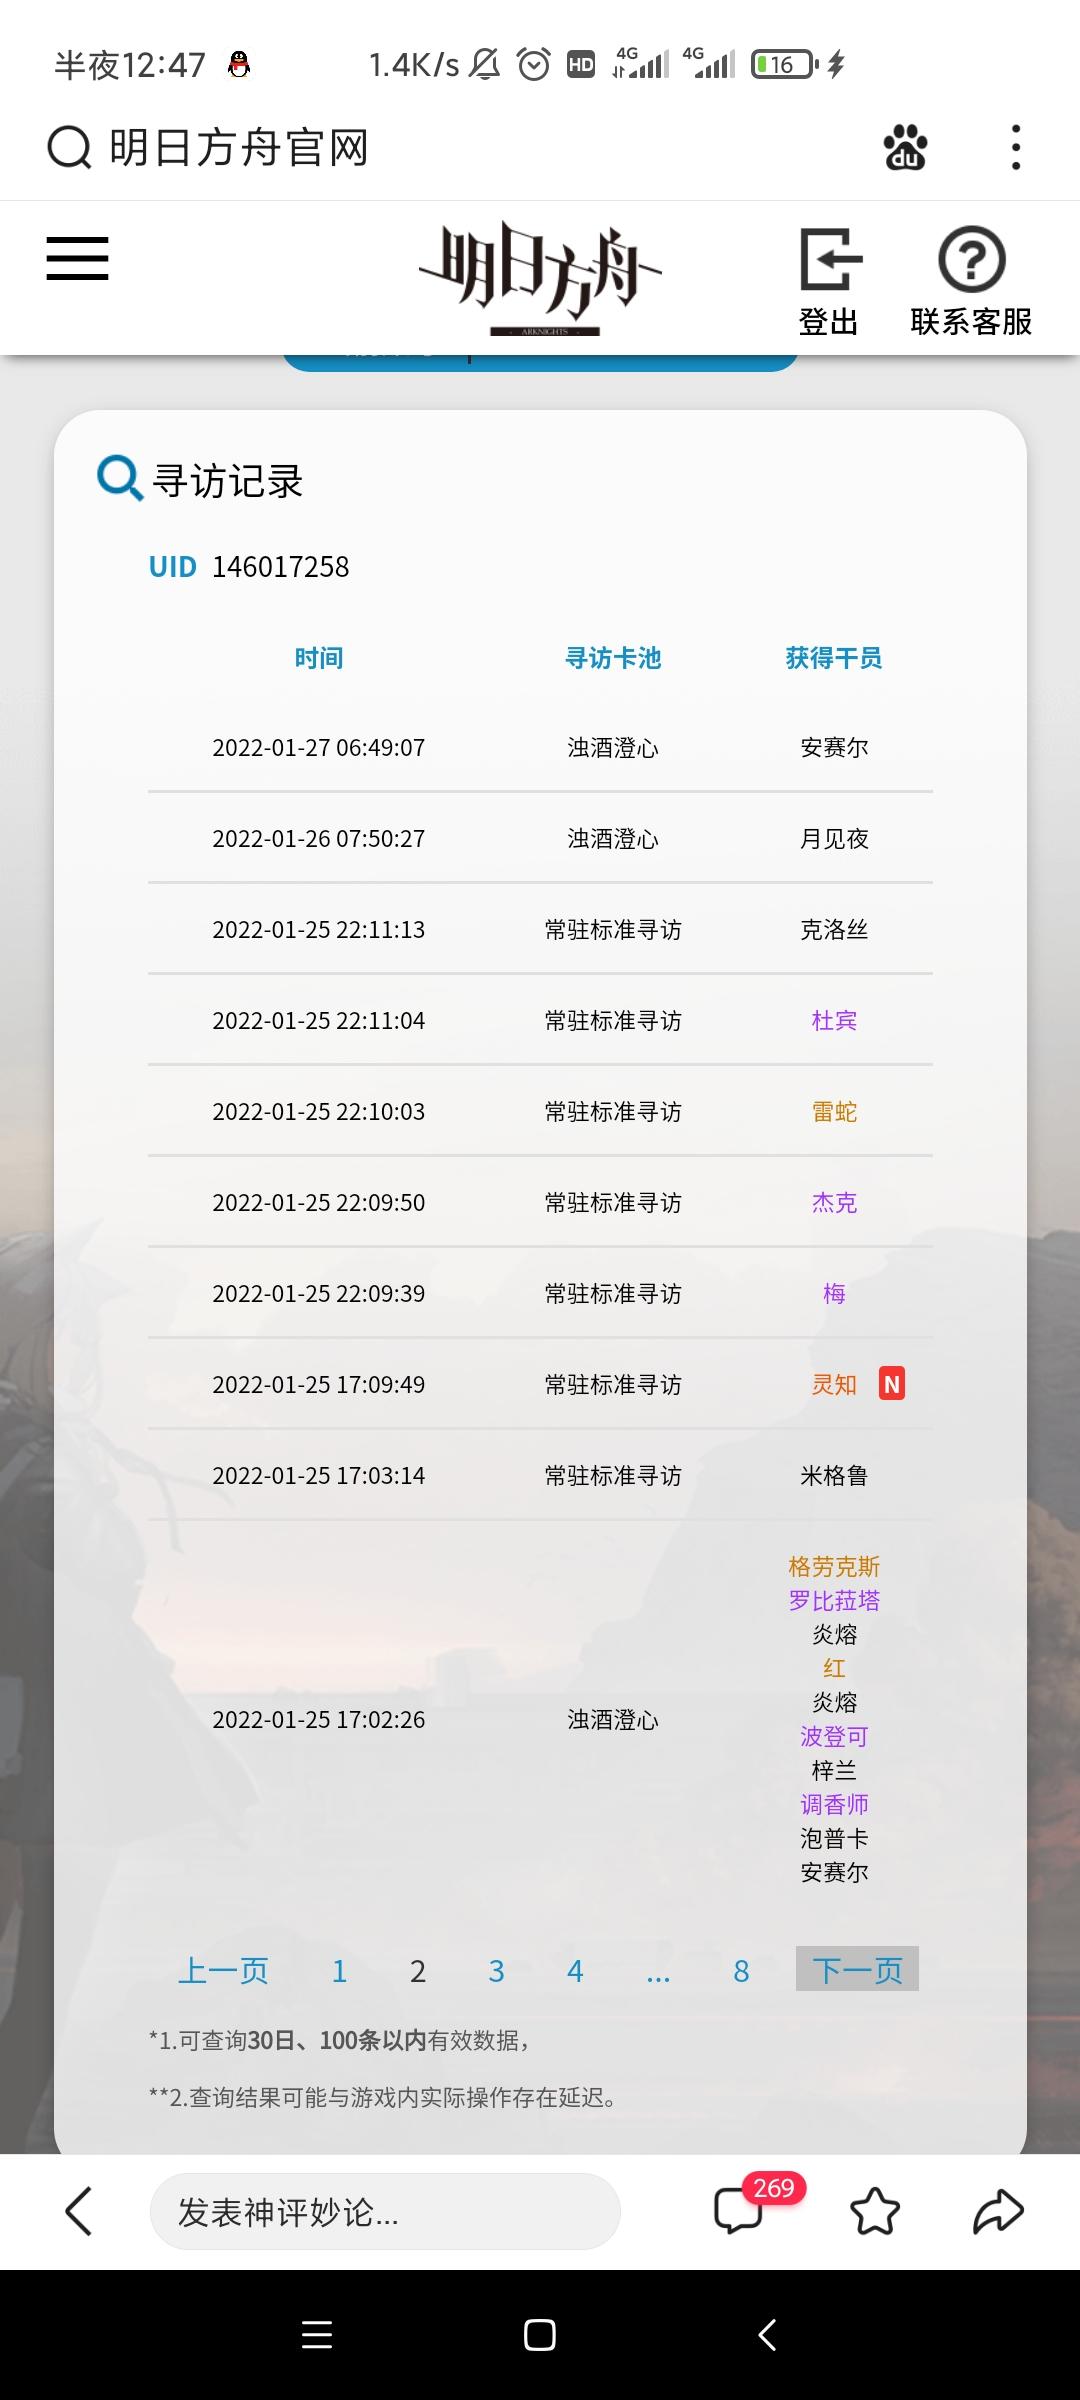Tap operator name 波登可
1080x2400 pixels.
834,1737
